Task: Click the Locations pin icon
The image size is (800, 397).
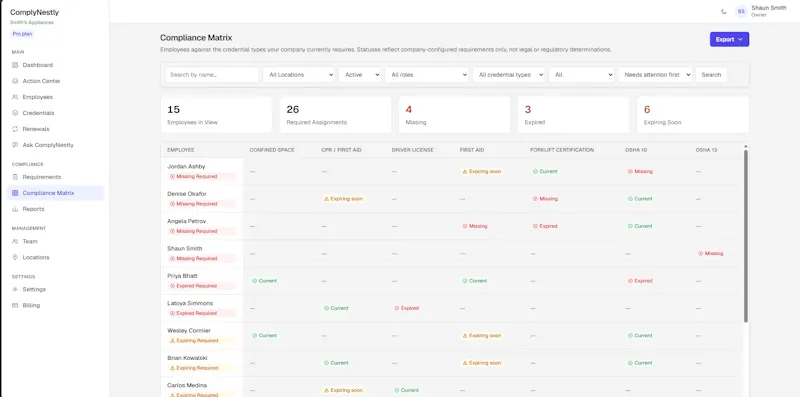Action: [15, 257]
